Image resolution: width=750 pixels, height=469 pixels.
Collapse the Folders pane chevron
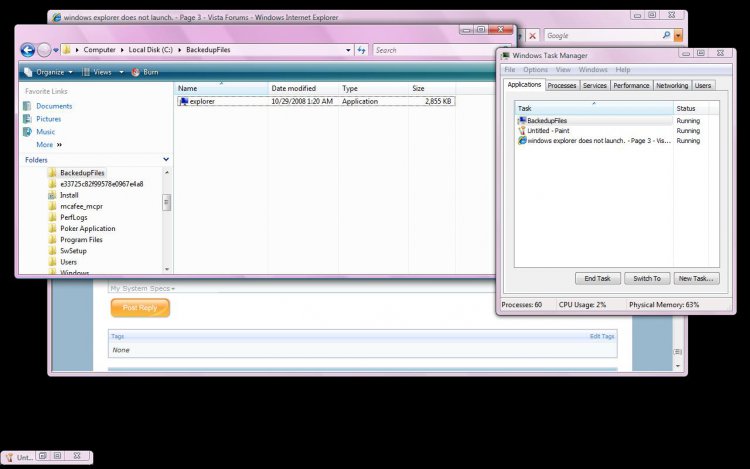tap(166, 159)
